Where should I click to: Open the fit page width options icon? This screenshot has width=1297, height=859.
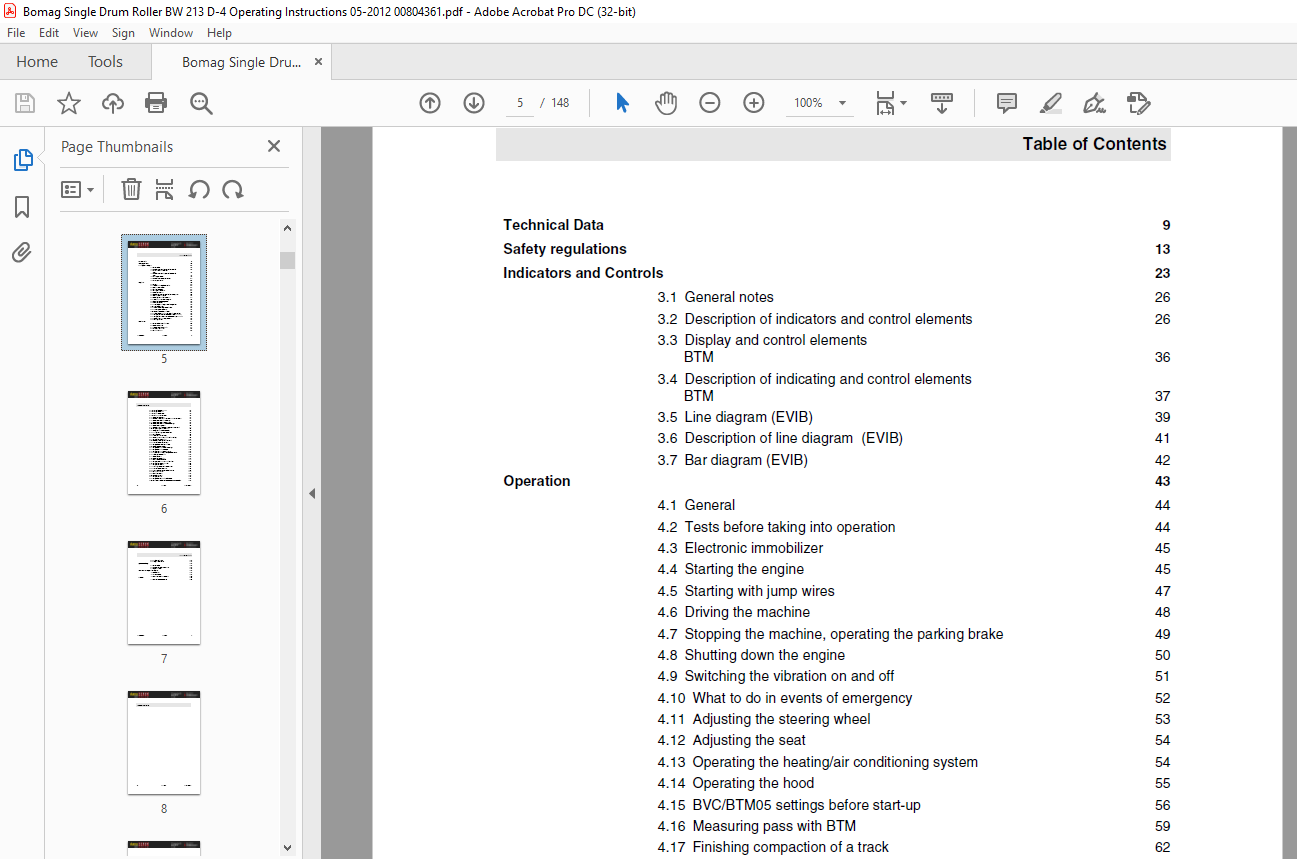tap(890, 103)
